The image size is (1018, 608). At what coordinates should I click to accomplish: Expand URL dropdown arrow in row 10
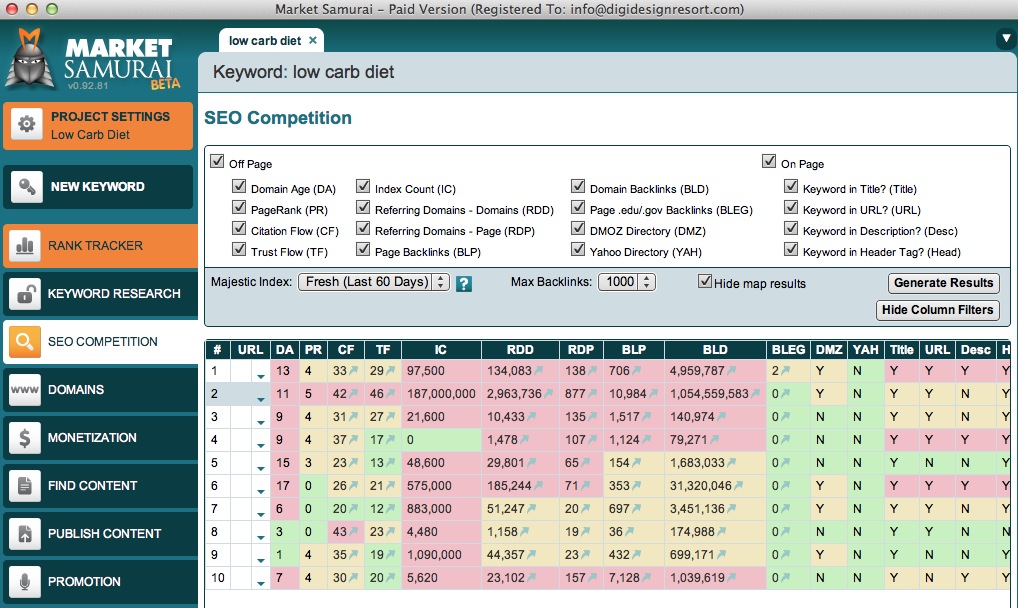[x=260, y=583]
